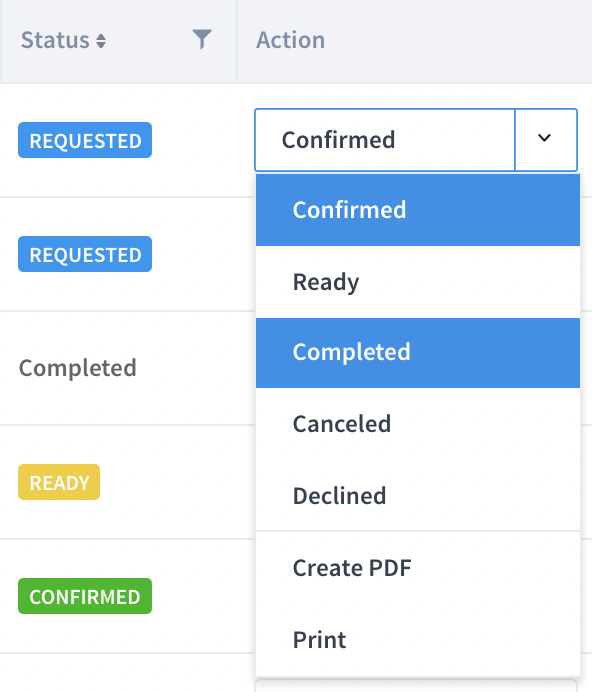
Task: Choose the Declined option
Action: (418, 496)
